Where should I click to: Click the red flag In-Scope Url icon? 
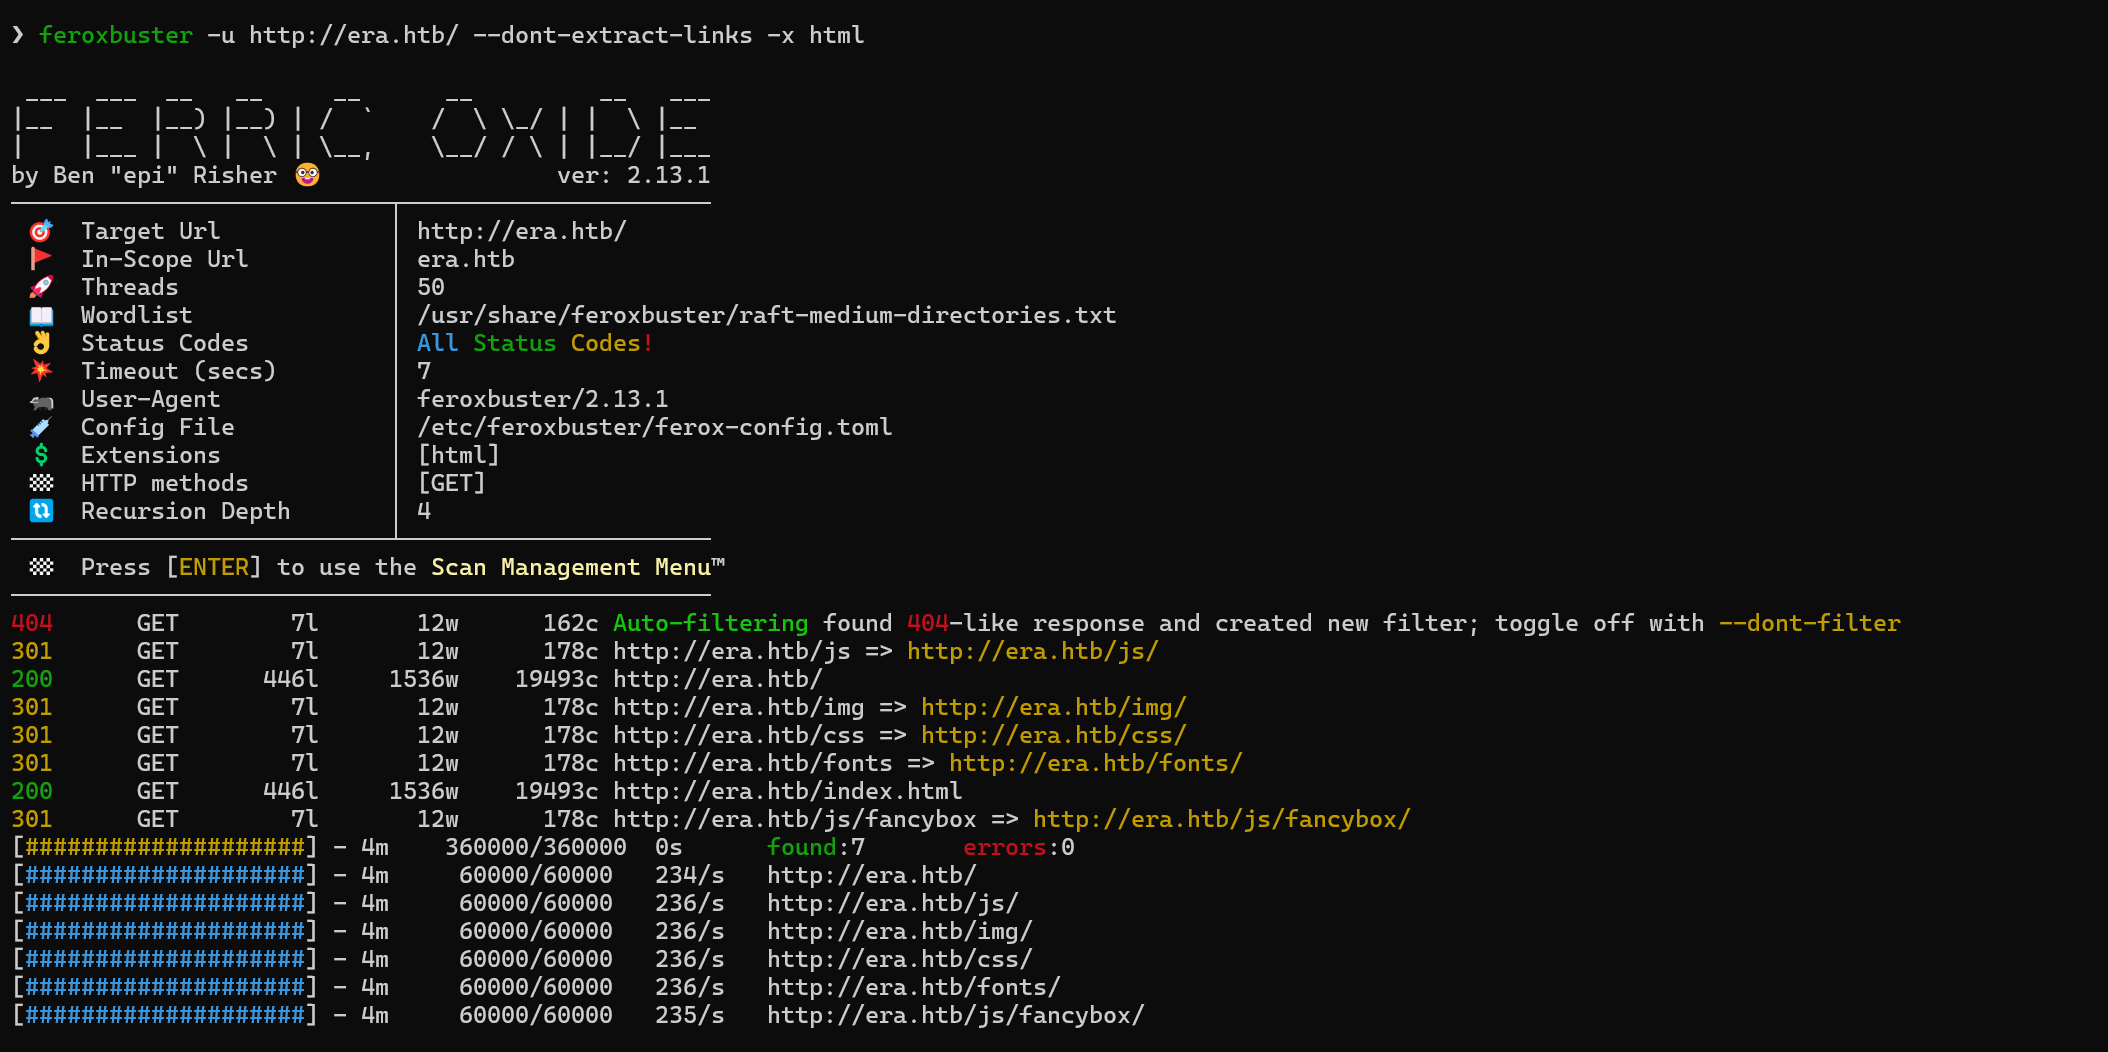41,259
